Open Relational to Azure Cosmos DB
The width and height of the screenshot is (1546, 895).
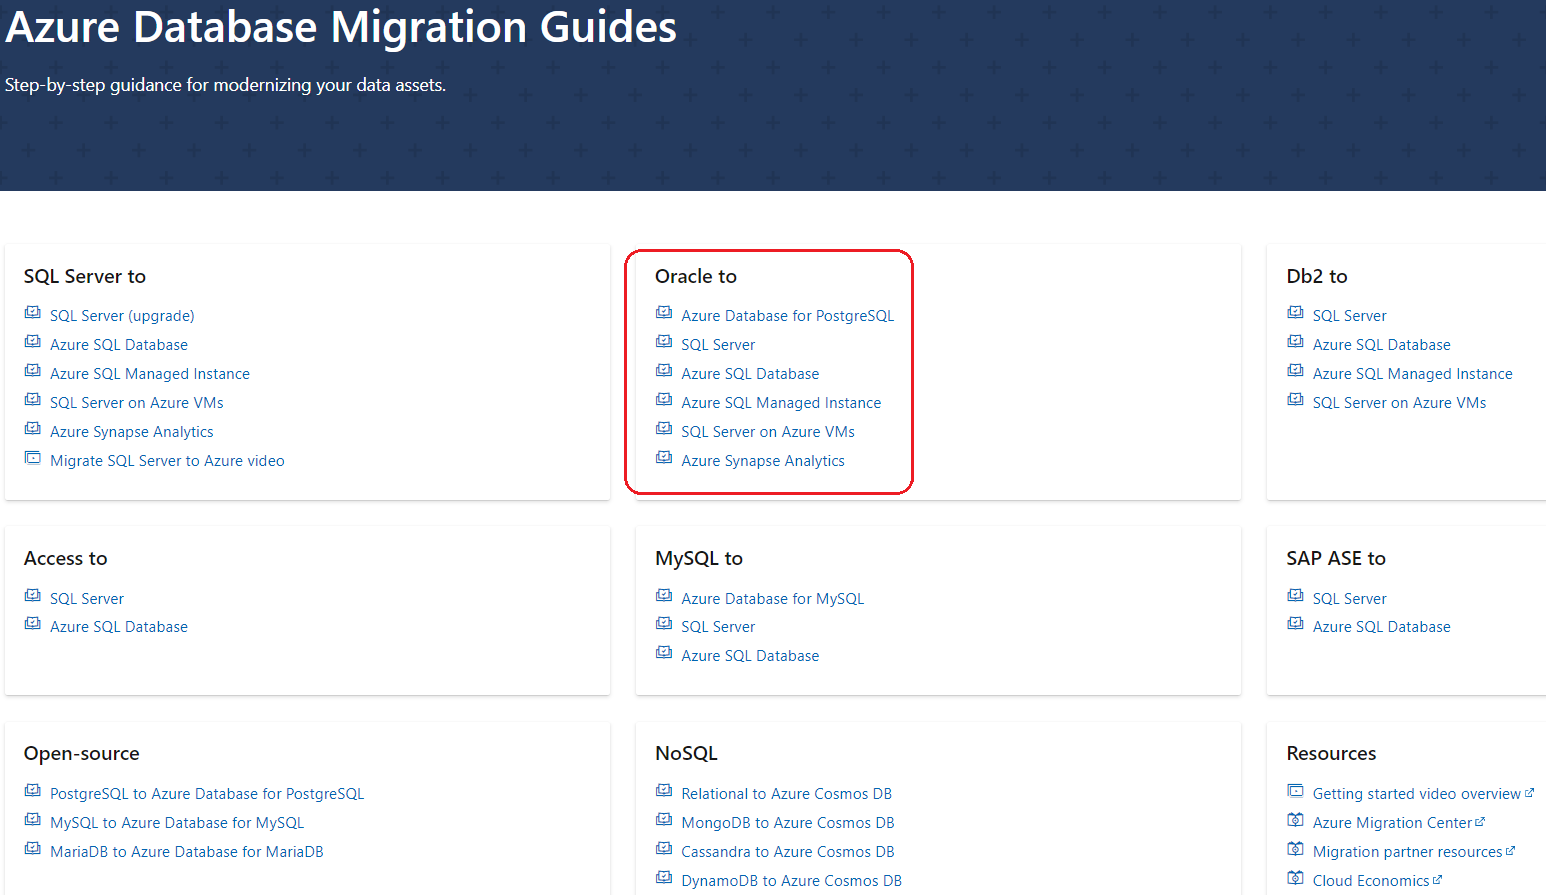point(787,794)
